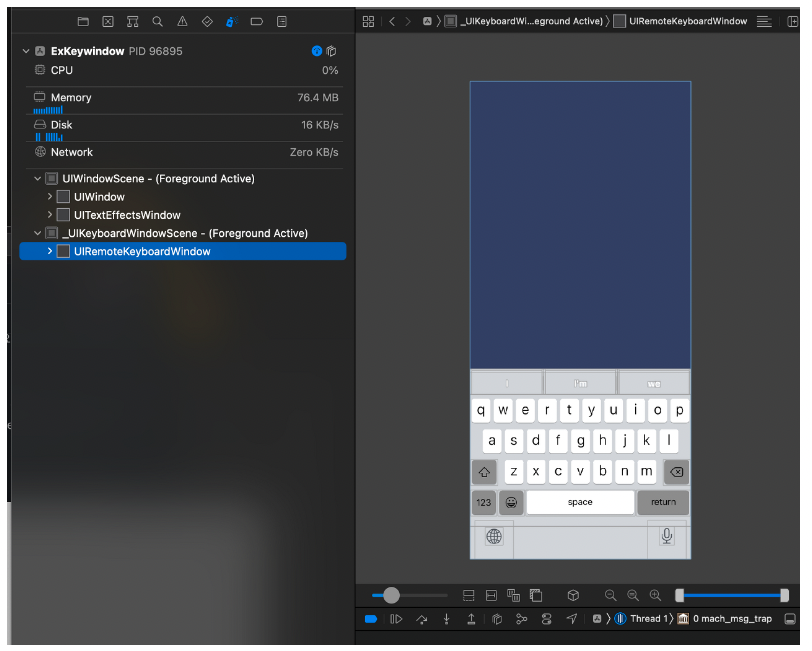Collapse the ExKeywindow process row
812x651 pixels.
(26, 51)
